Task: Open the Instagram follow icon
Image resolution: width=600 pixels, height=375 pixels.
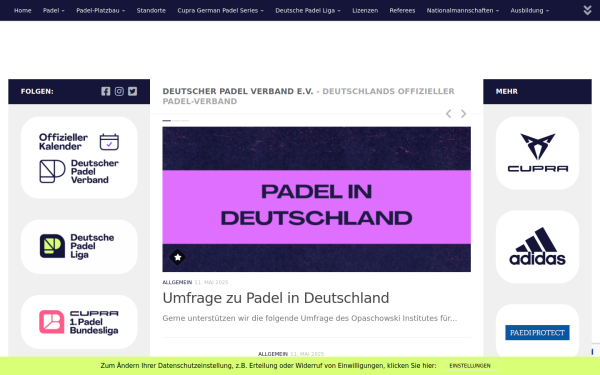Action: pyautogui.click(x=119, y=91)
